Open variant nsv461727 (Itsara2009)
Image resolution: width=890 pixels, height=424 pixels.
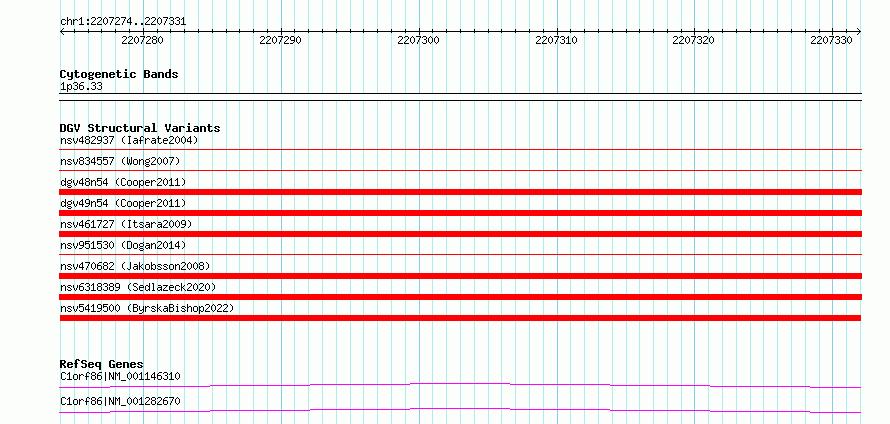point(126,224)
